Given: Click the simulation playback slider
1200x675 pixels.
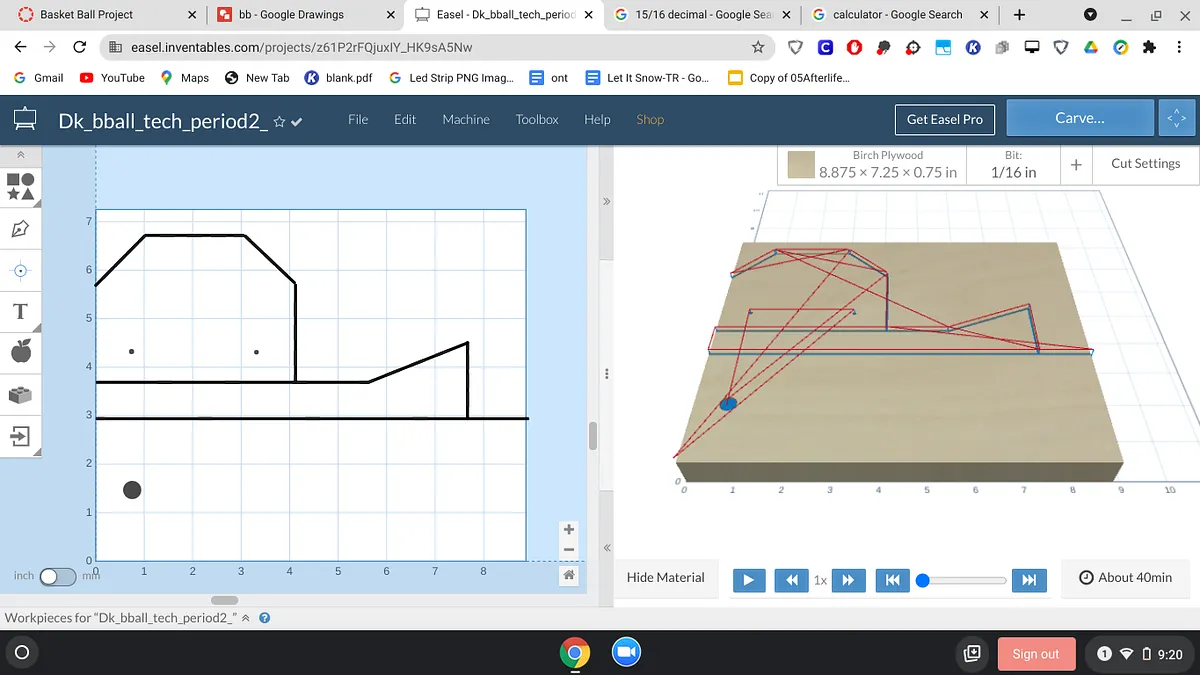Looking at the screenshot, I should click(x=964, y=580).
